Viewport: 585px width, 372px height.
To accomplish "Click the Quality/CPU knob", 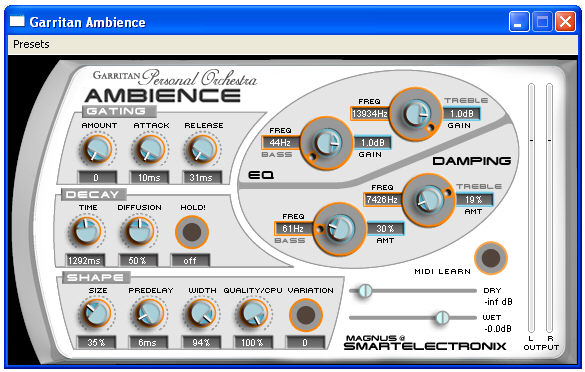I will click(x=254, y=313).
